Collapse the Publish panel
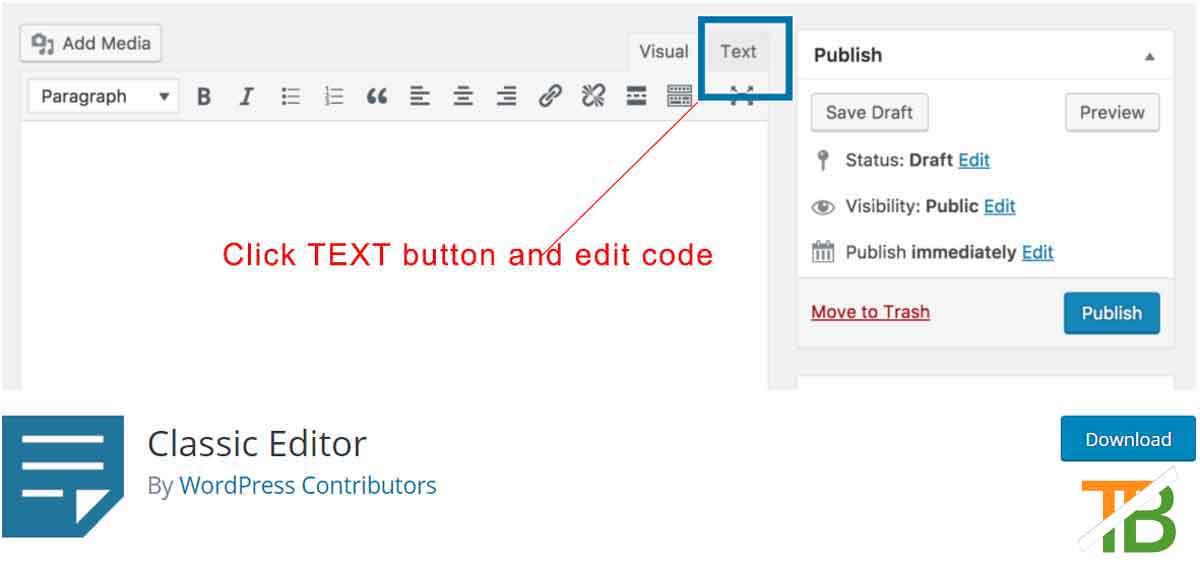The height and width of the screenshot is (568, 1200). [1150, 57]
